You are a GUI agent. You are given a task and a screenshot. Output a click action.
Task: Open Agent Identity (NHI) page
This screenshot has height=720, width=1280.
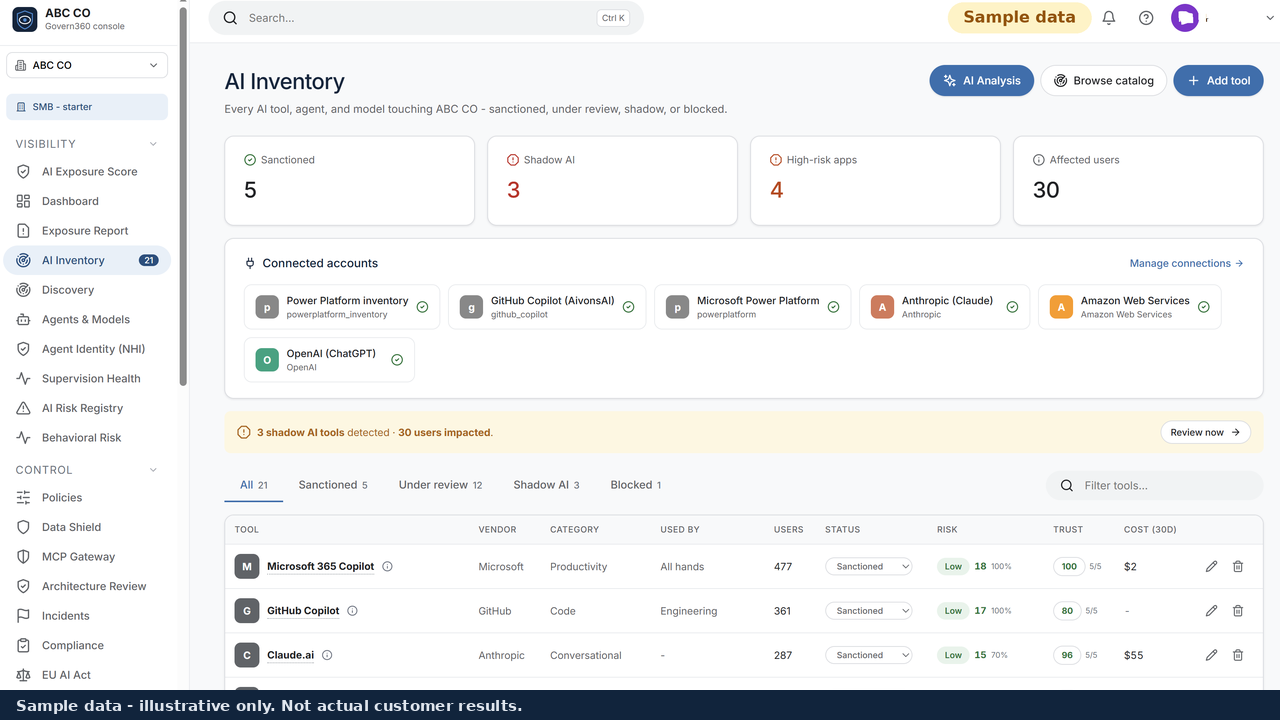[x=88, y=349]
